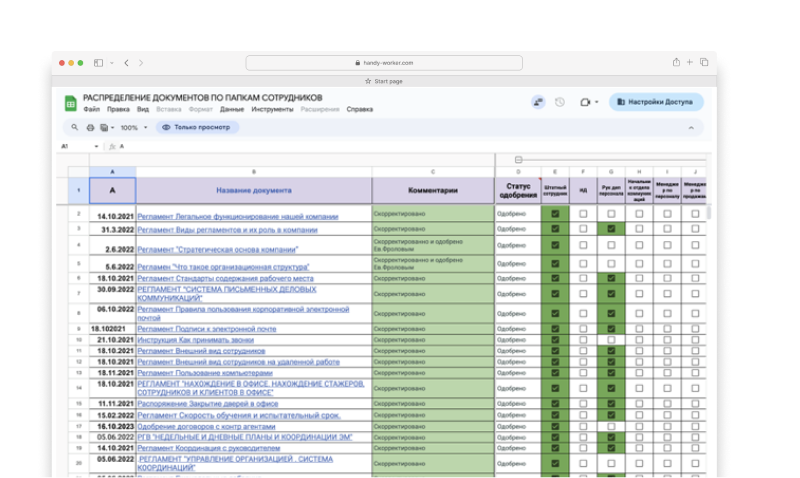Select date cell 16.10.2023
Viewport: 800px width, 478px height.
tap(112, 426)
